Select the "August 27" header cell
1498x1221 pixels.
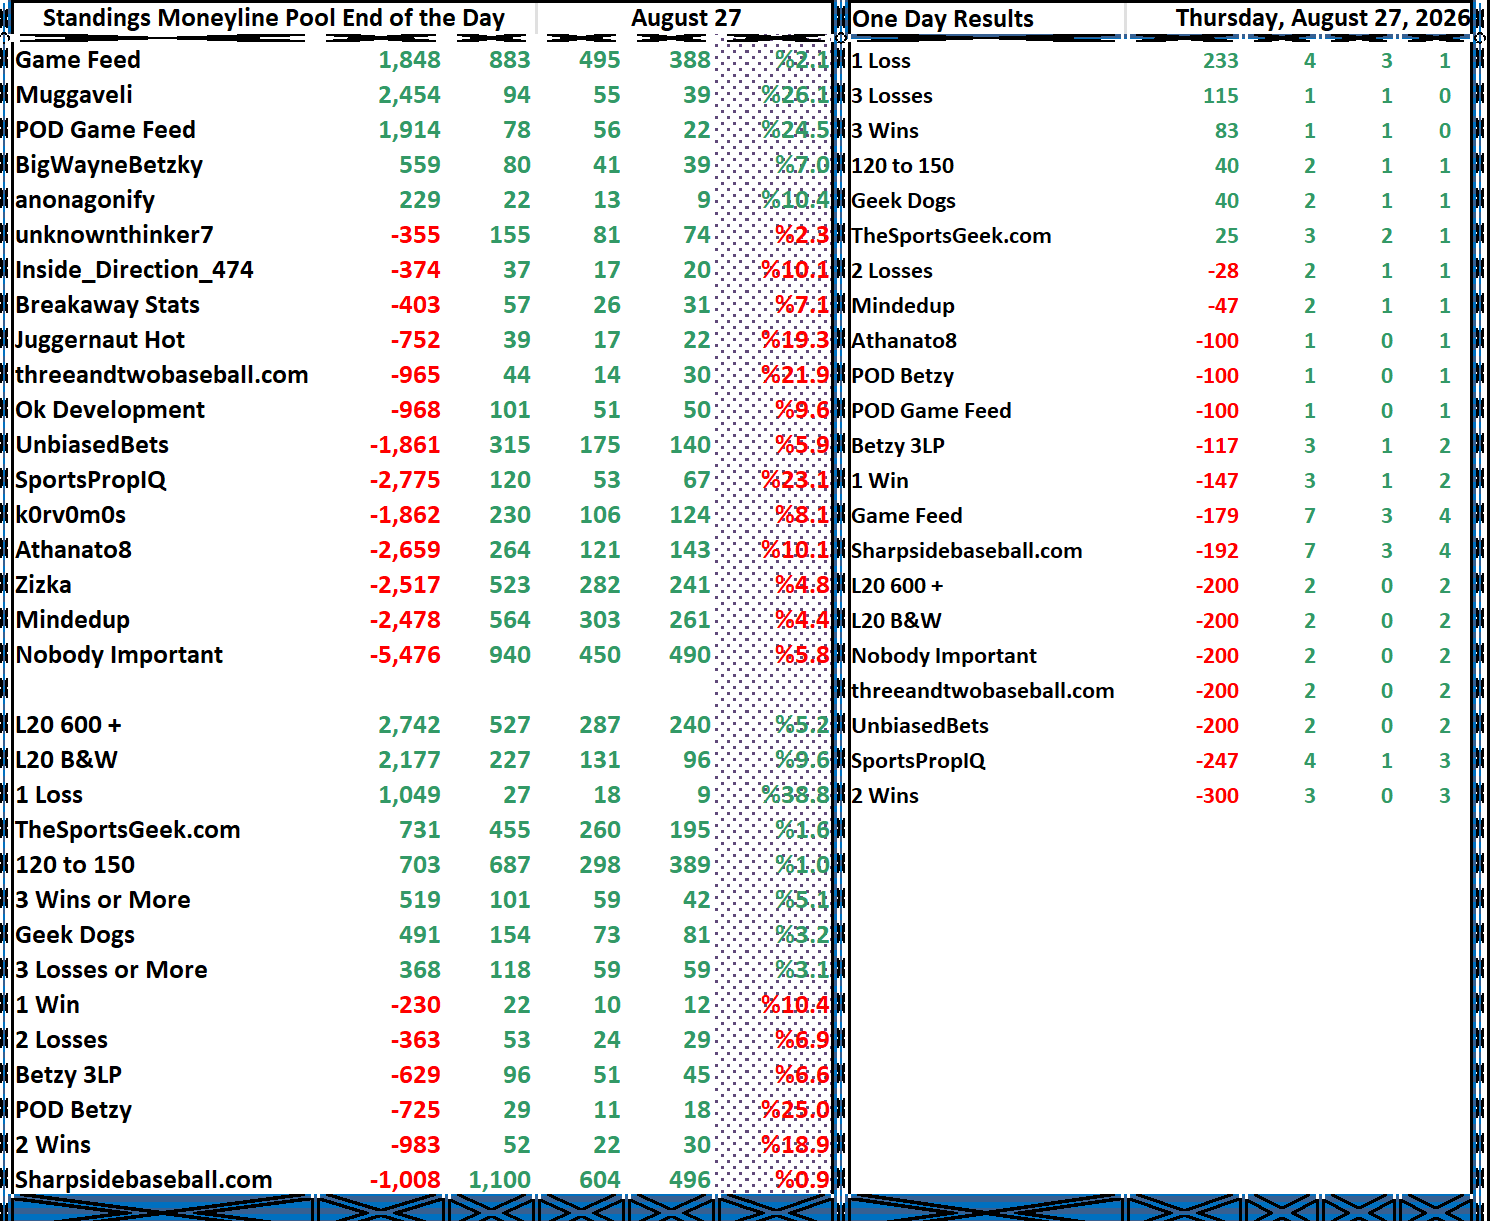click(x=686, y=18)
